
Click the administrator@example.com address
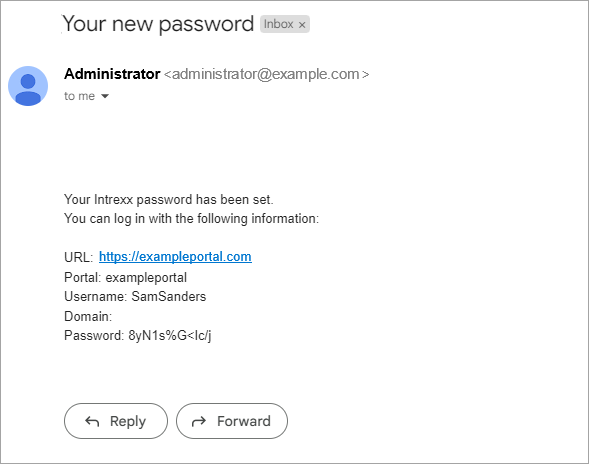point(266,74)
